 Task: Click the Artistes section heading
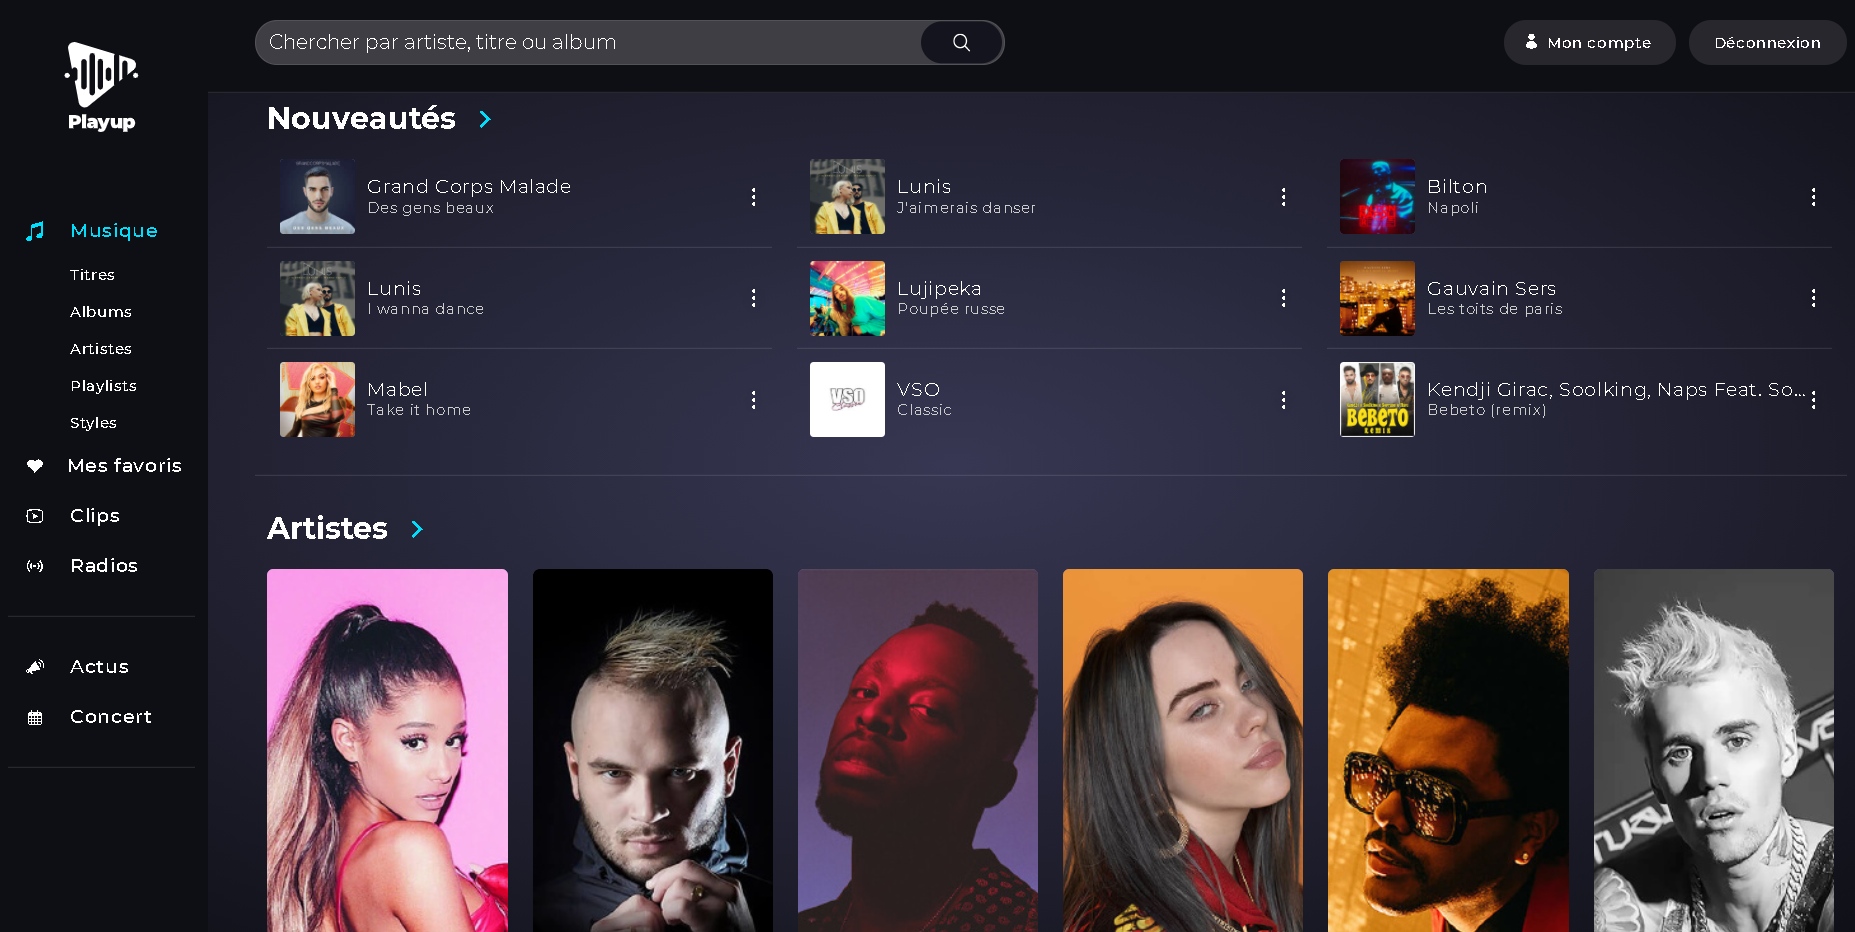click(x=327, y=528)
